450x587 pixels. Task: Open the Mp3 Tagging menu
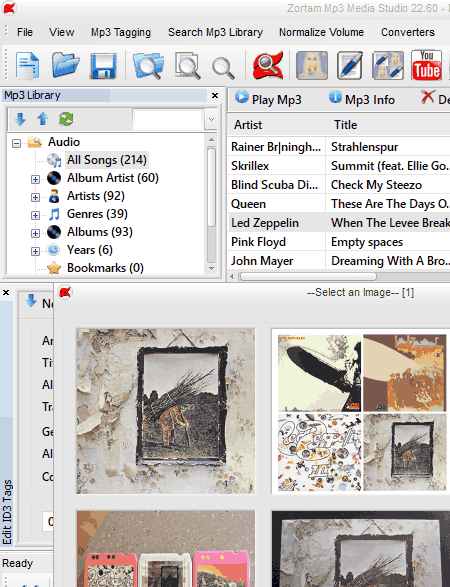[121, 32]
